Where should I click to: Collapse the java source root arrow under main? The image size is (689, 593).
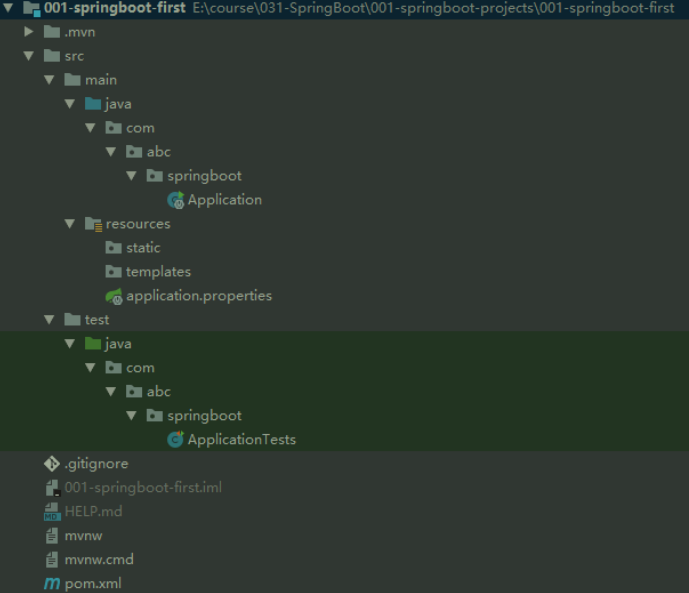[x=70, y=104]
